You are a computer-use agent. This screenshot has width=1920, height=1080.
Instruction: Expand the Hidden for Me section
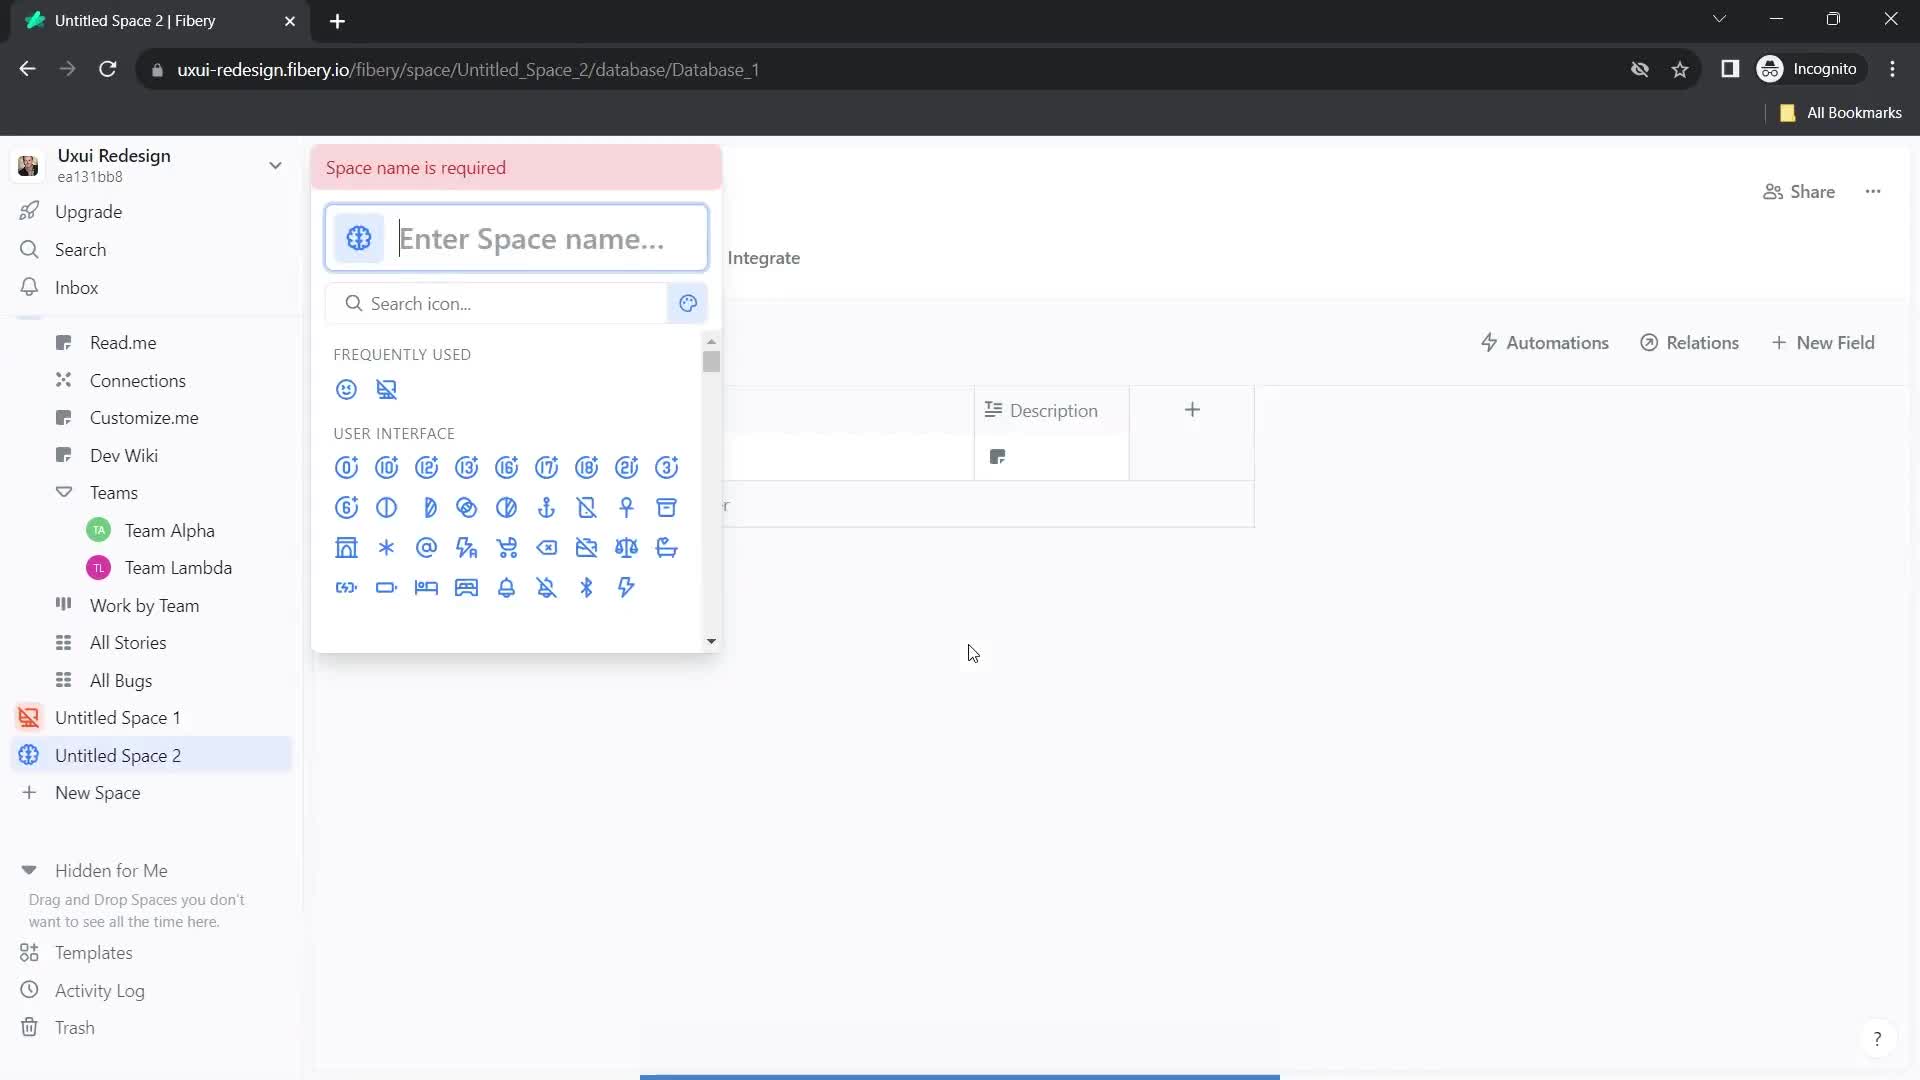(29, 870)
